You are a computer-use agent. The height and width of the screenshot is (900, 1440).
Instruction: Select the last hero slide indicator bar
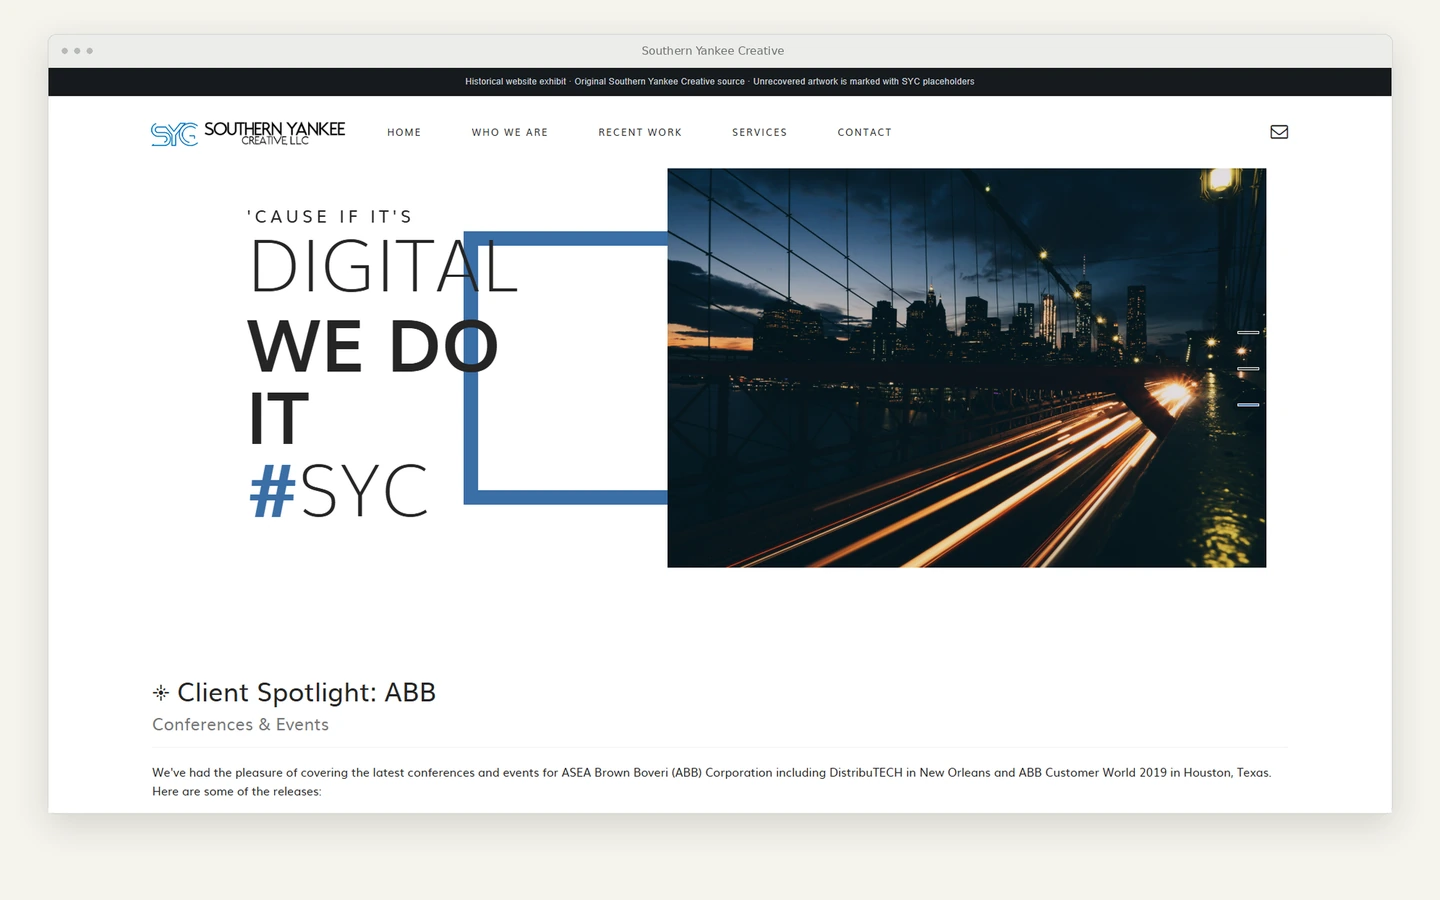pos(1248,405)
